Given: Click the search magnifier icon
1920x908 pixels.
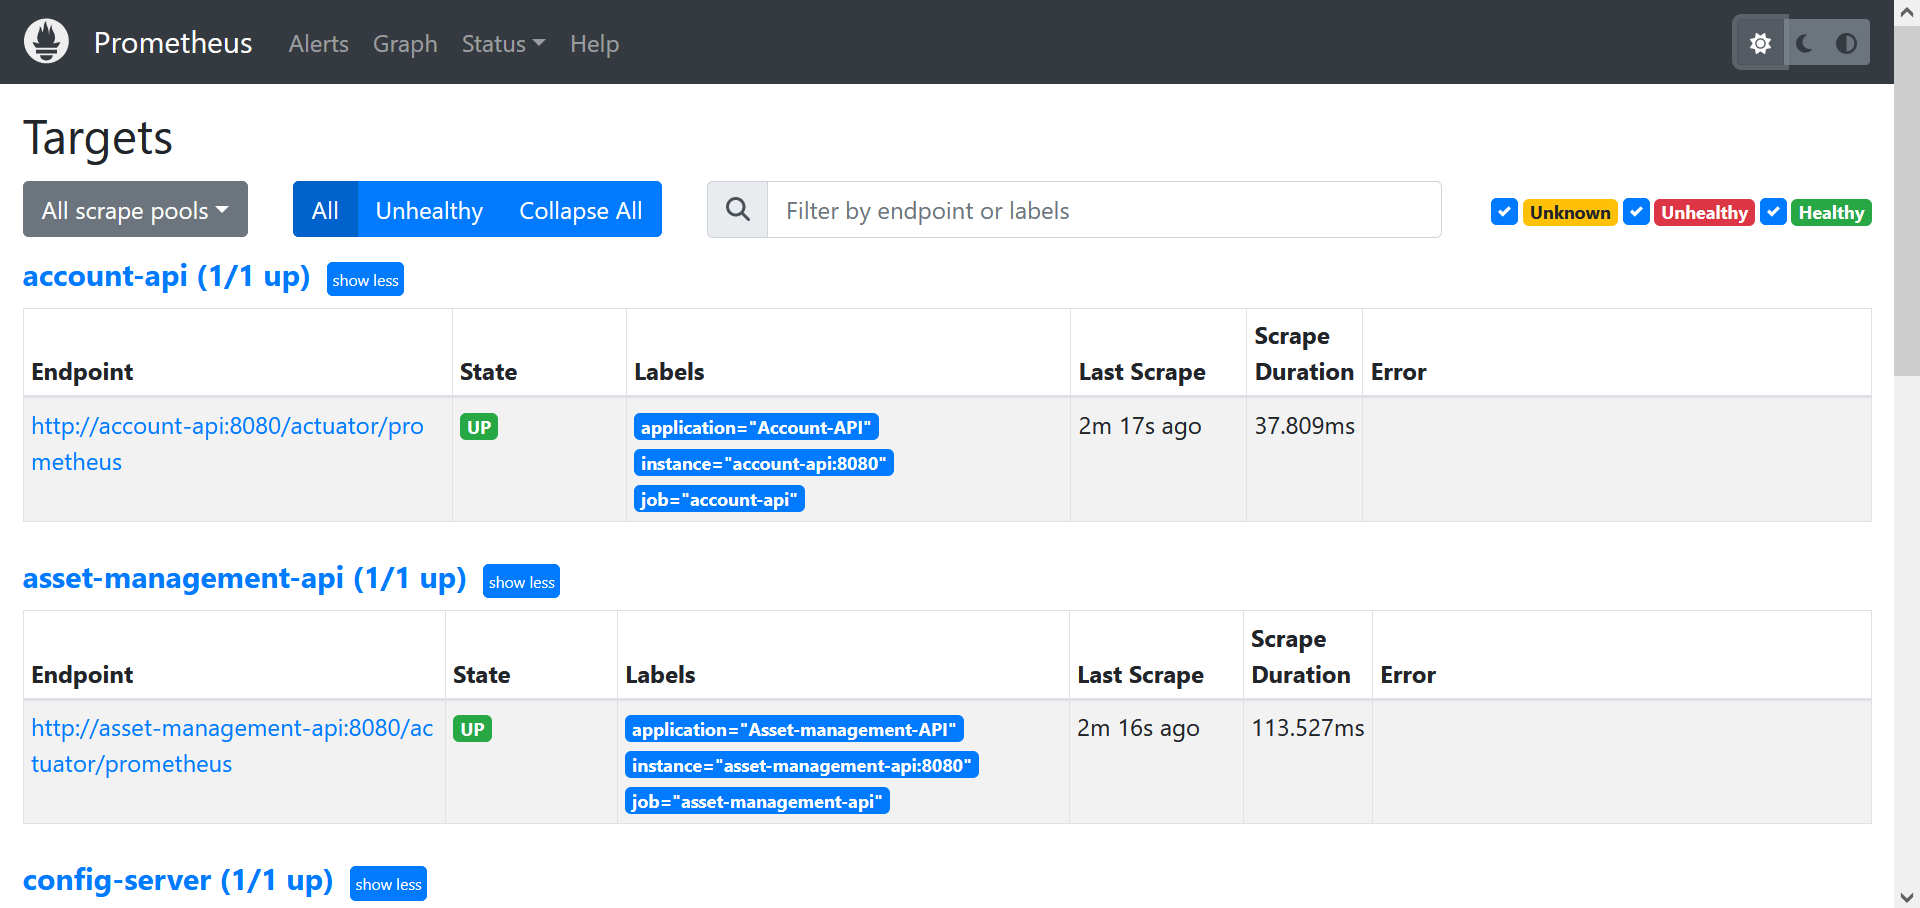Looking at the screenshot, I should pyautogui.click(x=738, y=209).
